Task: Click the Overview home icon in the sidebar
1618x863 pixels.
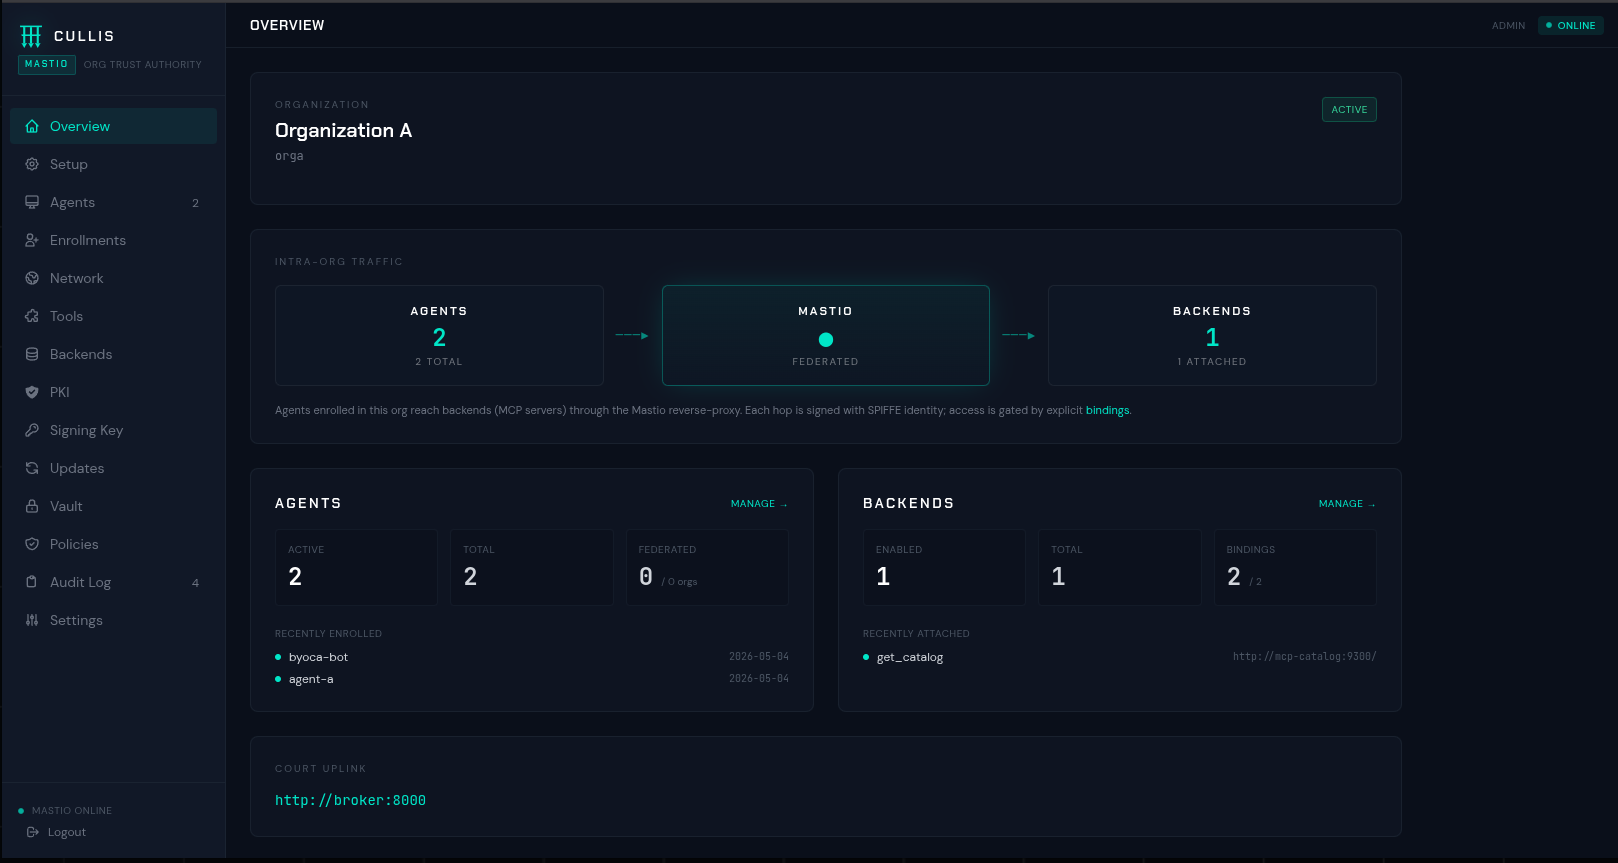Action: (x=32, y=126)
